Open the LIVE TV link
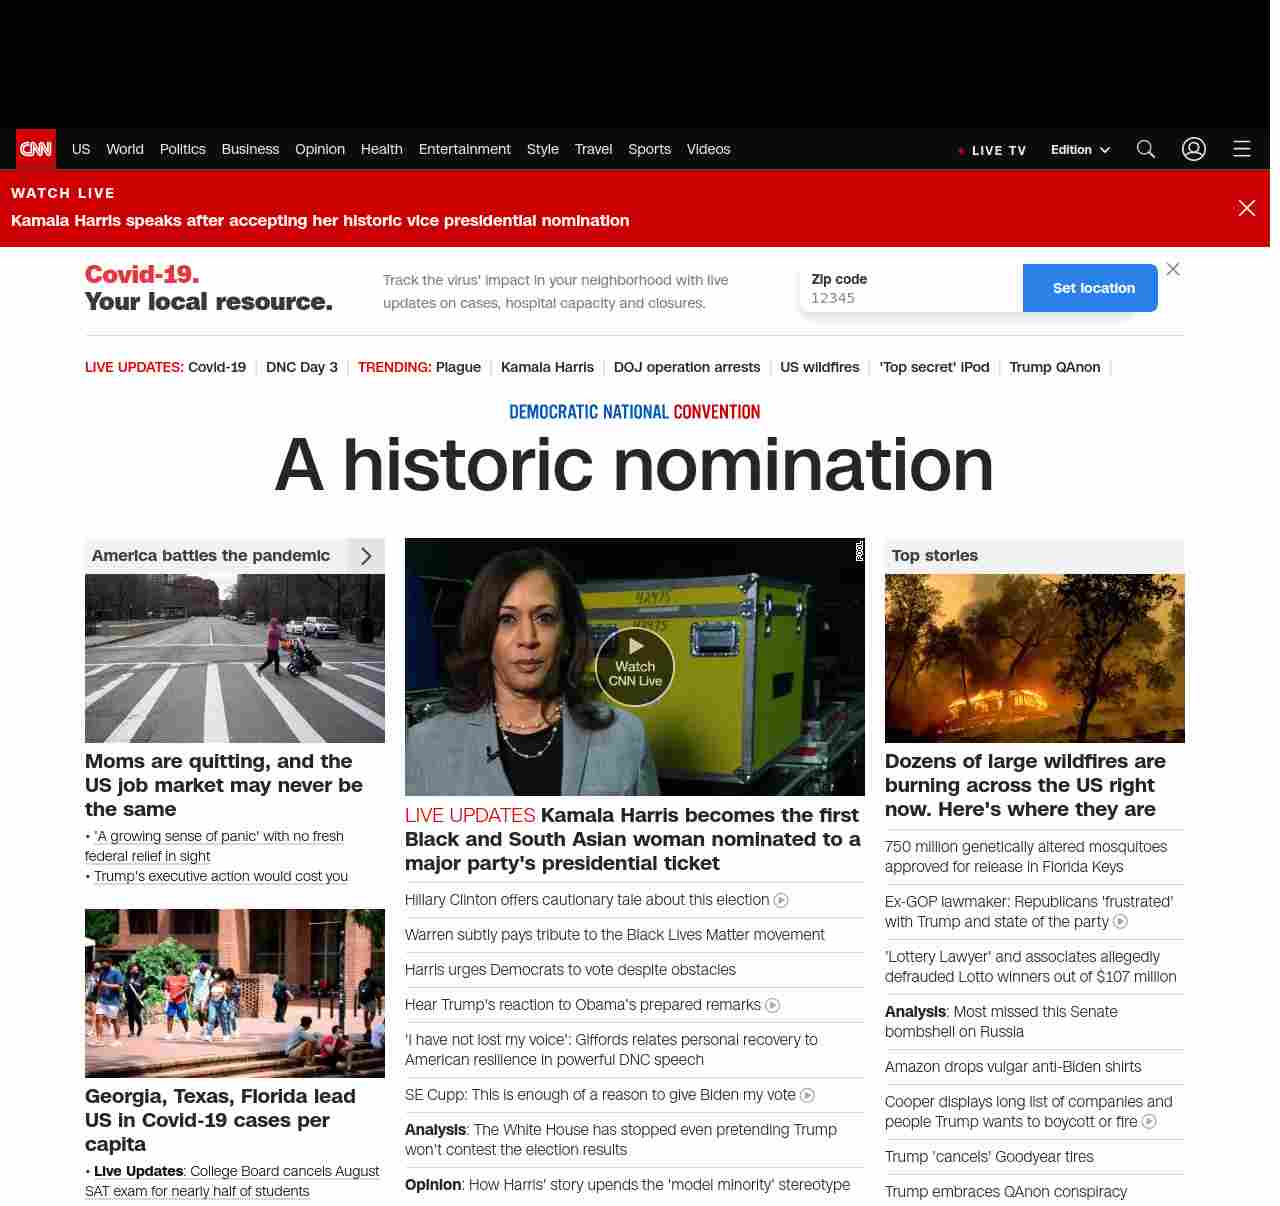Viewport: 1280px width, 1206px height. click(x=992, y=150)
